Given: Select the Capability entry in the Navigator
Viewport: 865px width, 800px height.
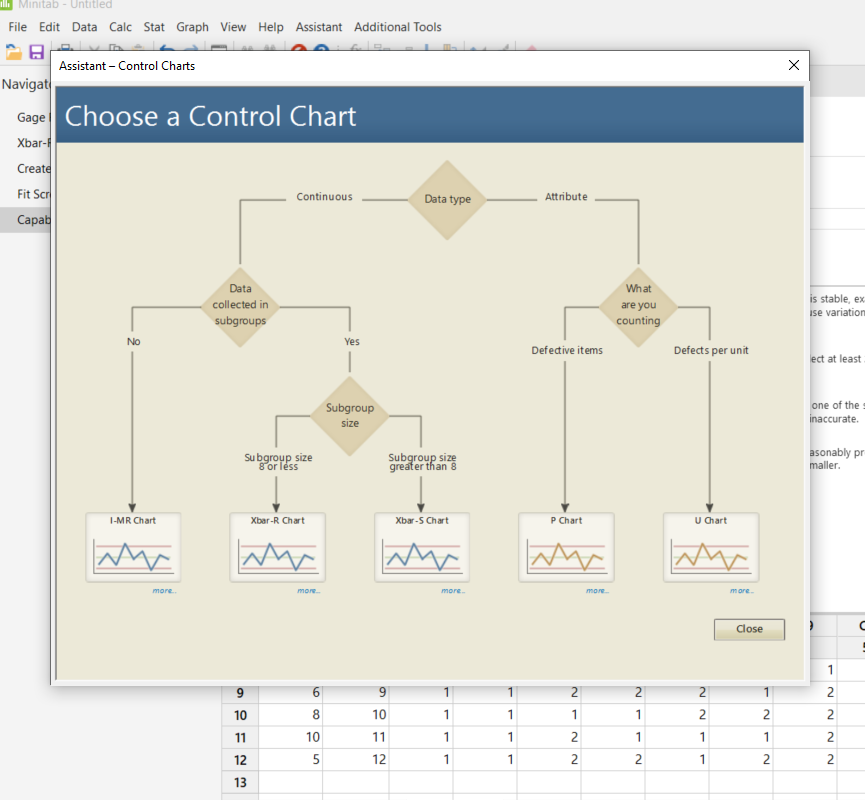Looking at the screenshot, I should pos(31,219).
